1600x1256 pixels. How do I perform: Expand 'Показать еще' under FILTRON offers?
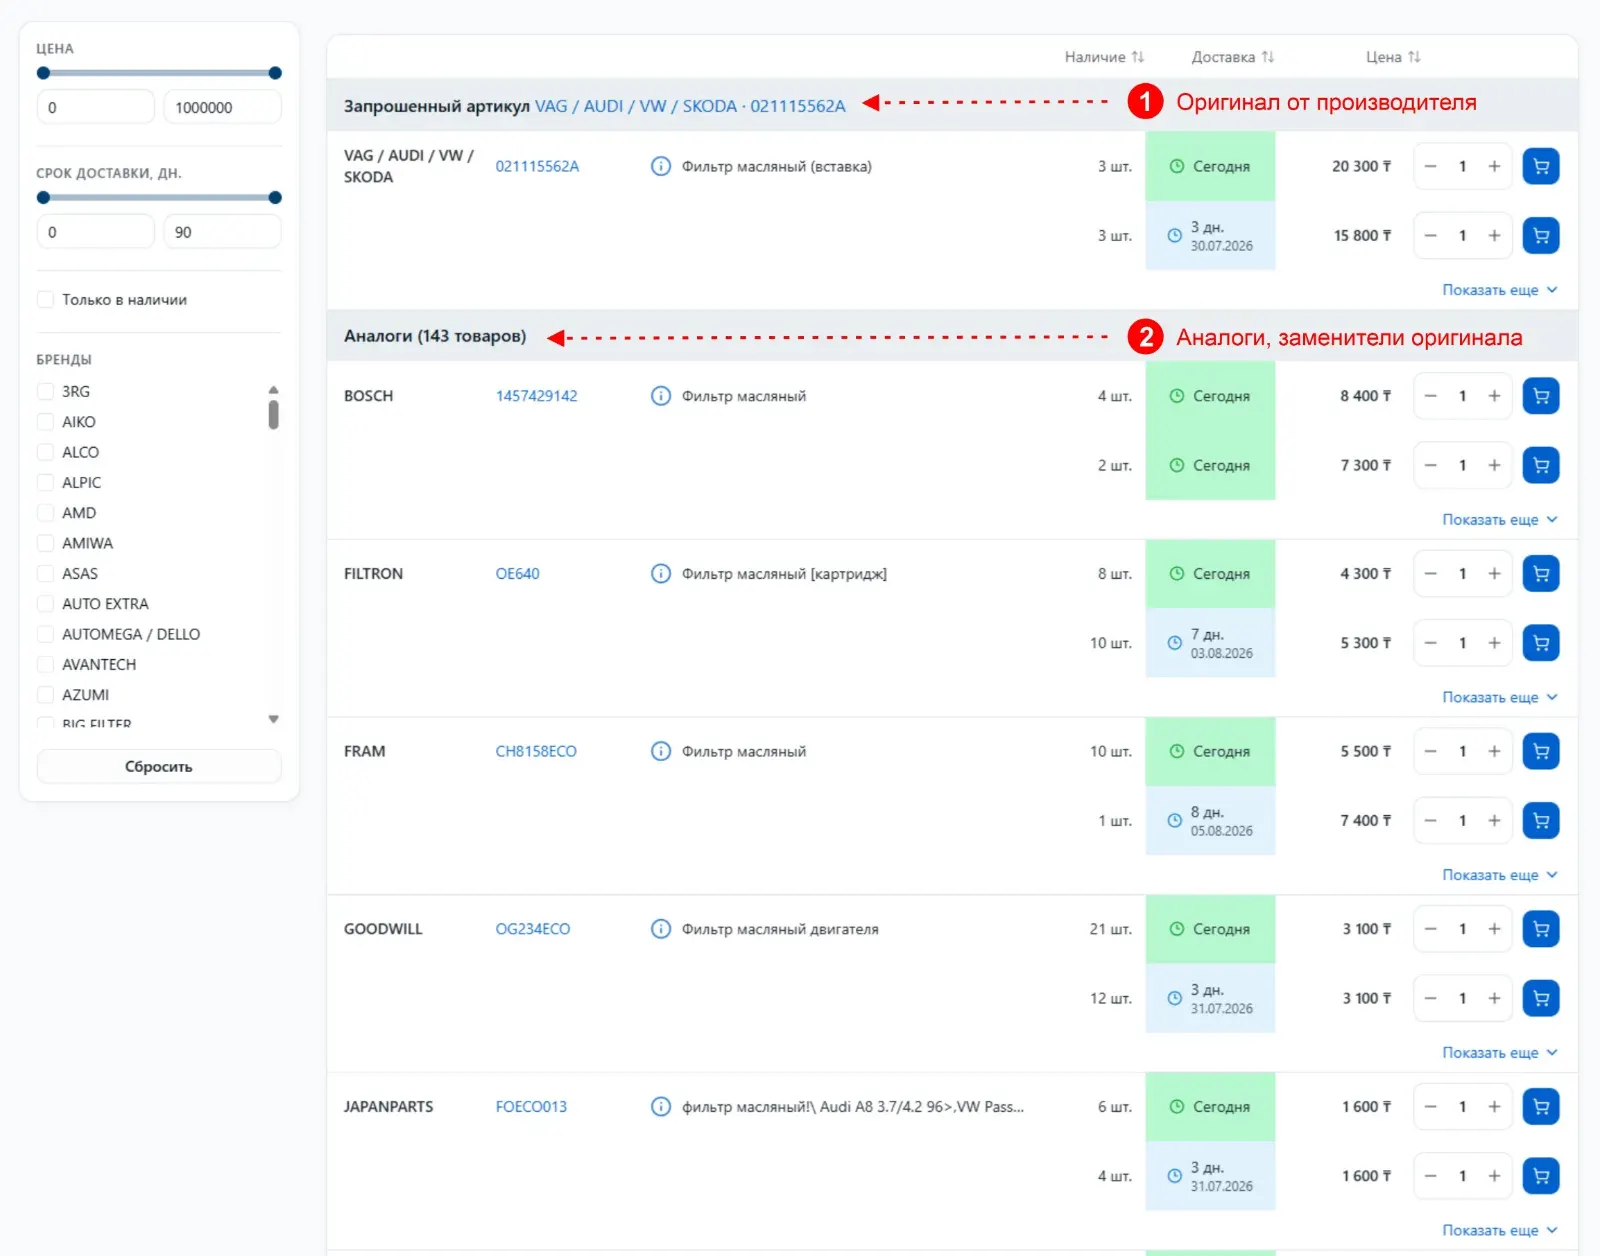1499,697
